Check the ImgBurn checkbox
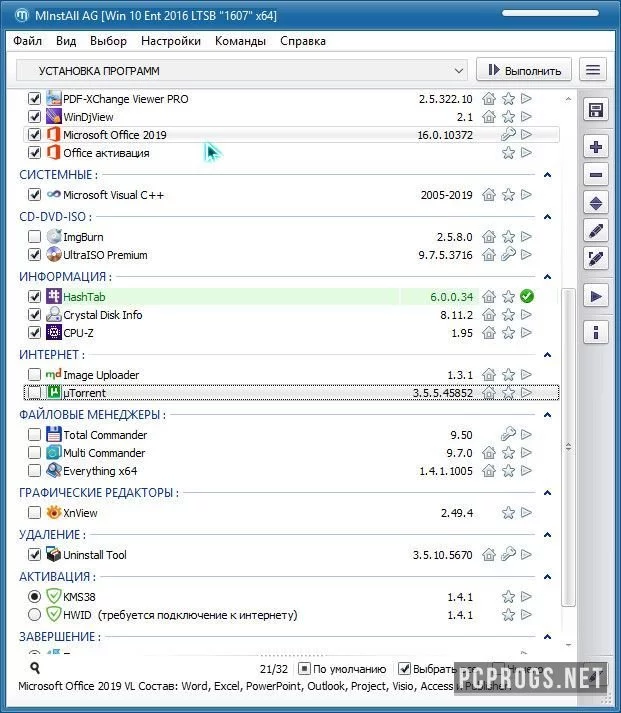 [x=35, y=236]
